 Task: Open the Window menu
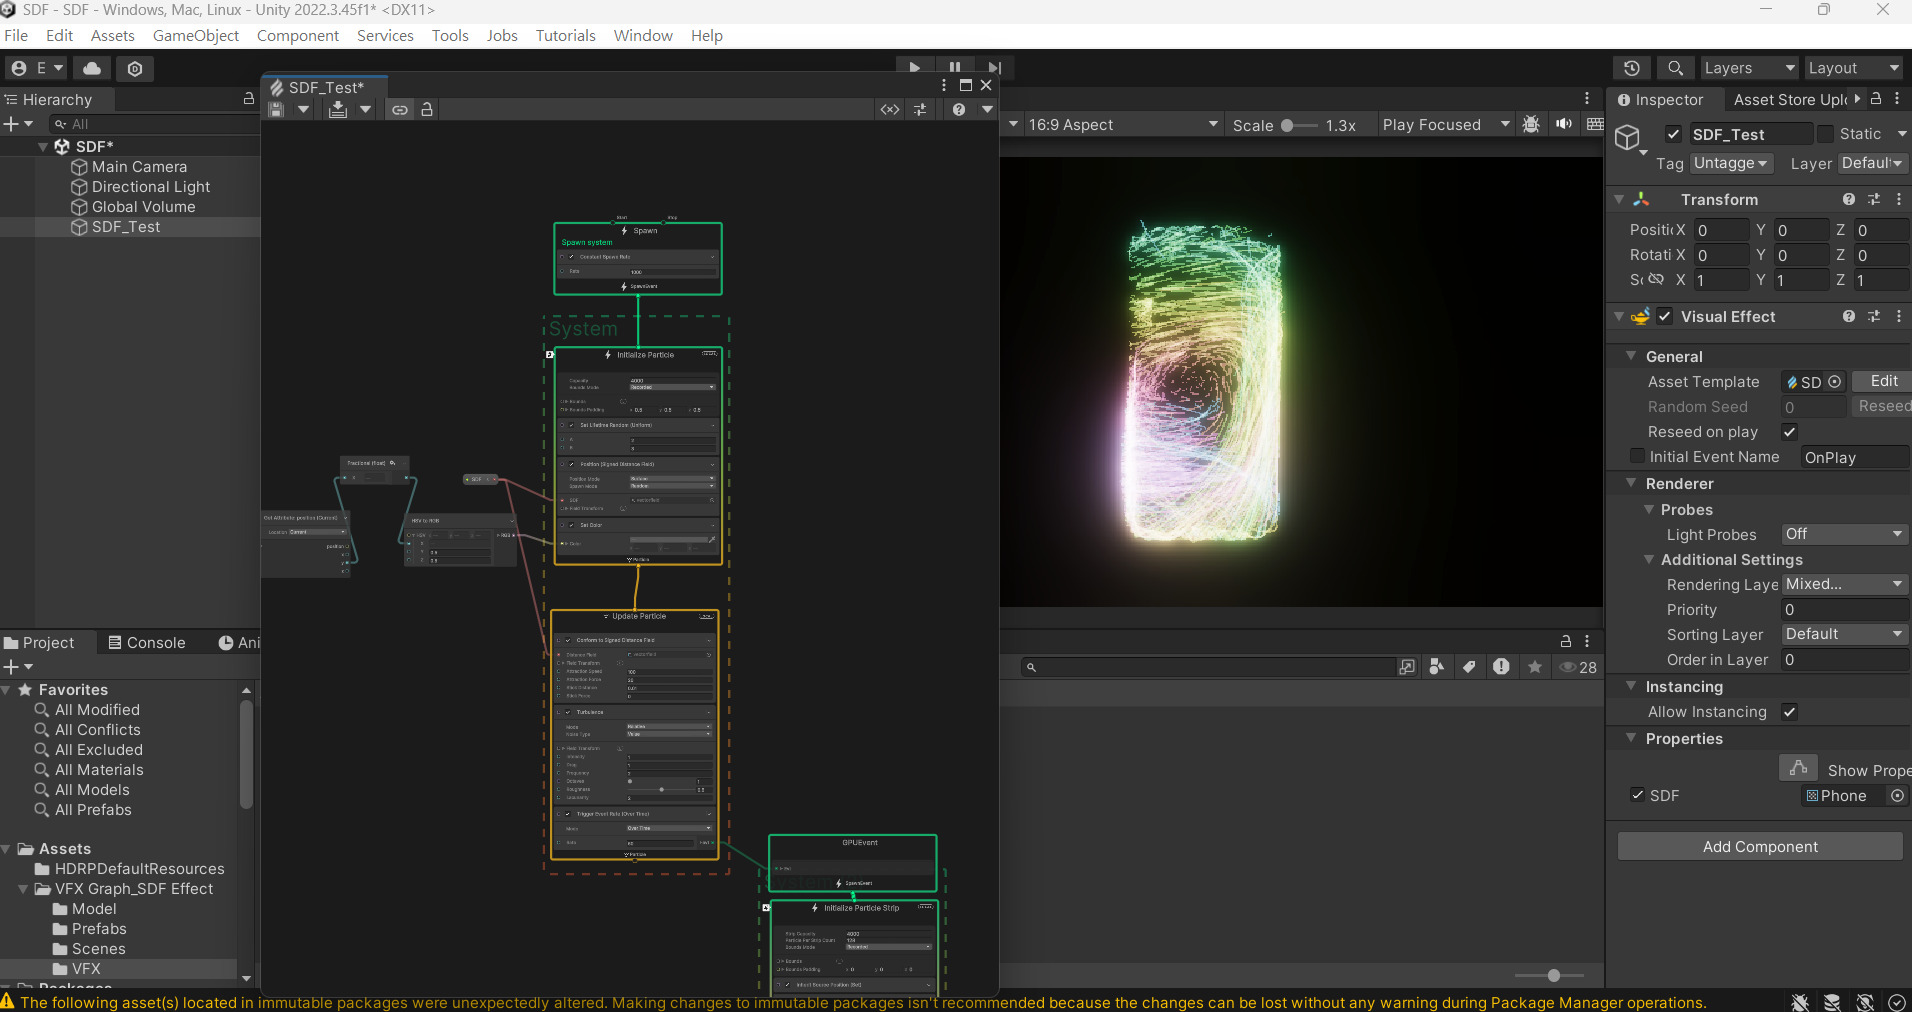coord(643,35)
